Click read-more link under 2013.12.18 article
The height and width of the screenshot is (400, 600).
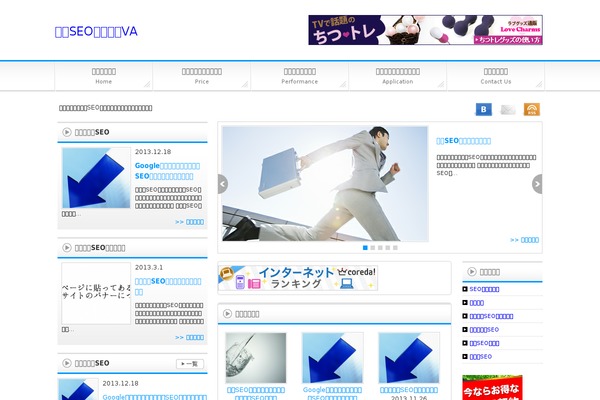pos(189,222)
